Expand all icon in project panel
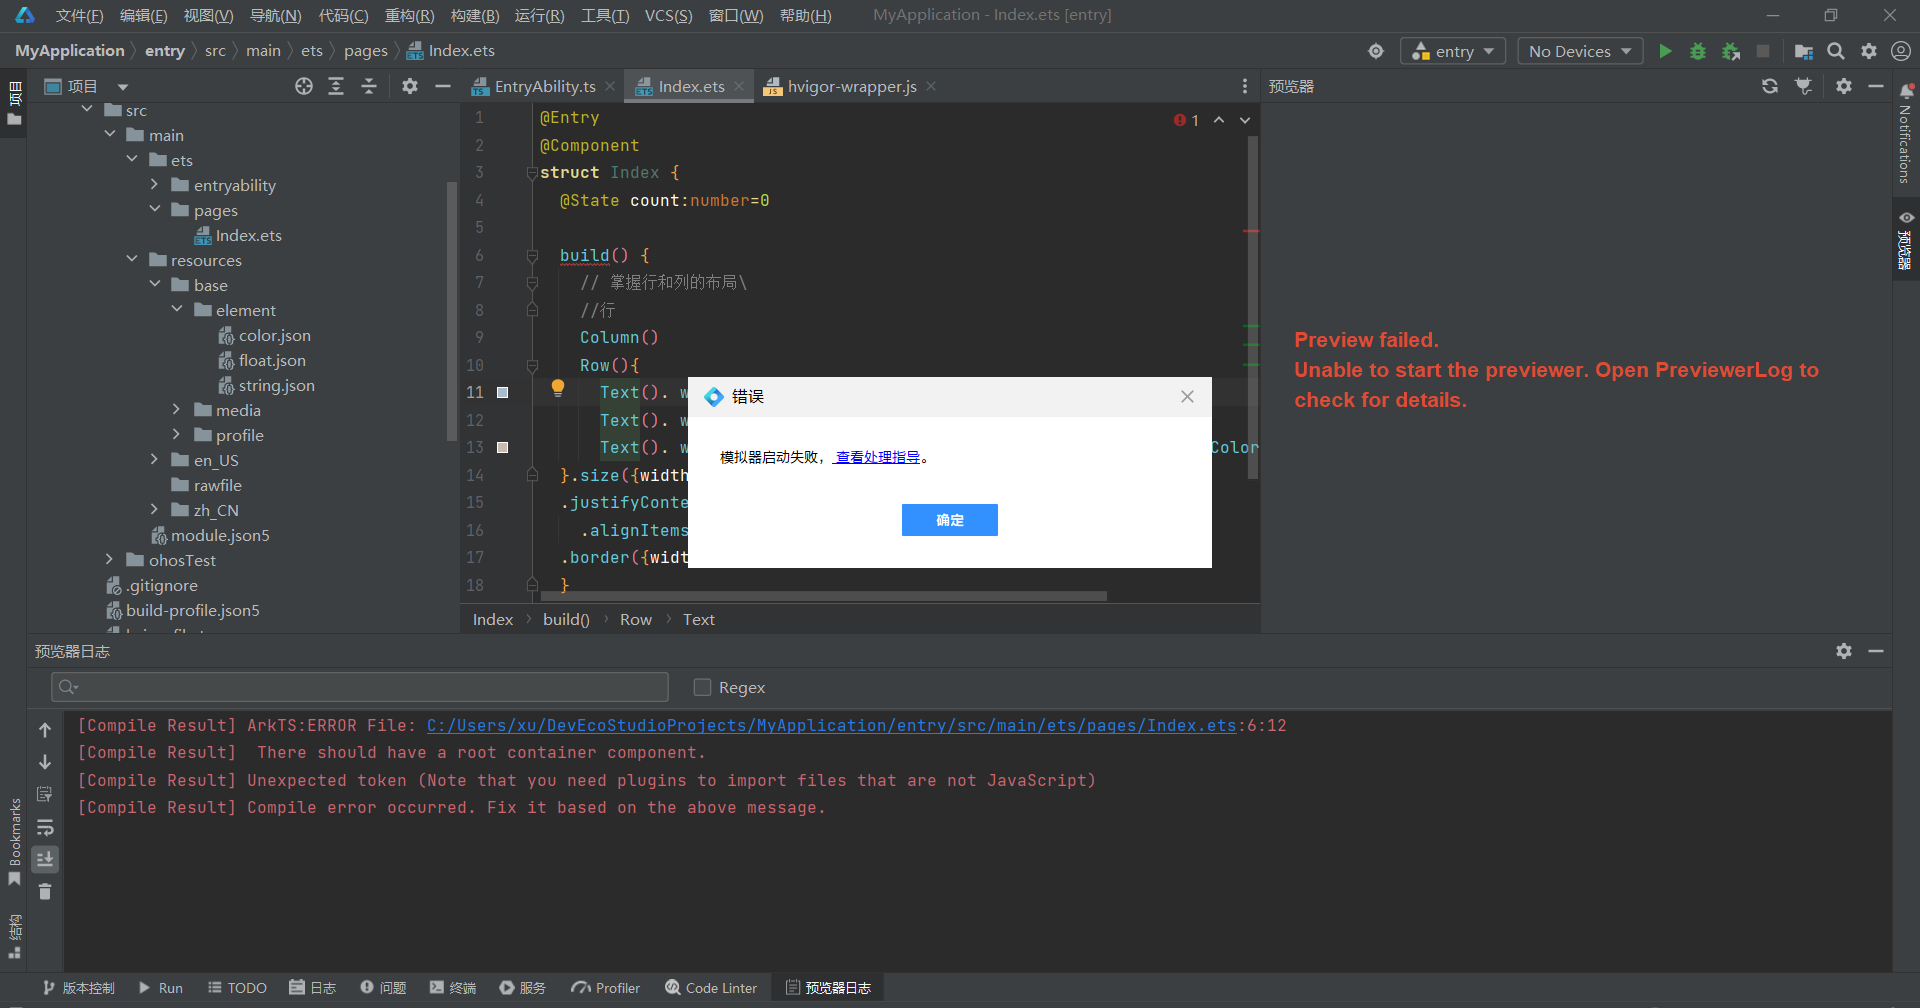The image size is (1920, 1008). click(336, 86)
